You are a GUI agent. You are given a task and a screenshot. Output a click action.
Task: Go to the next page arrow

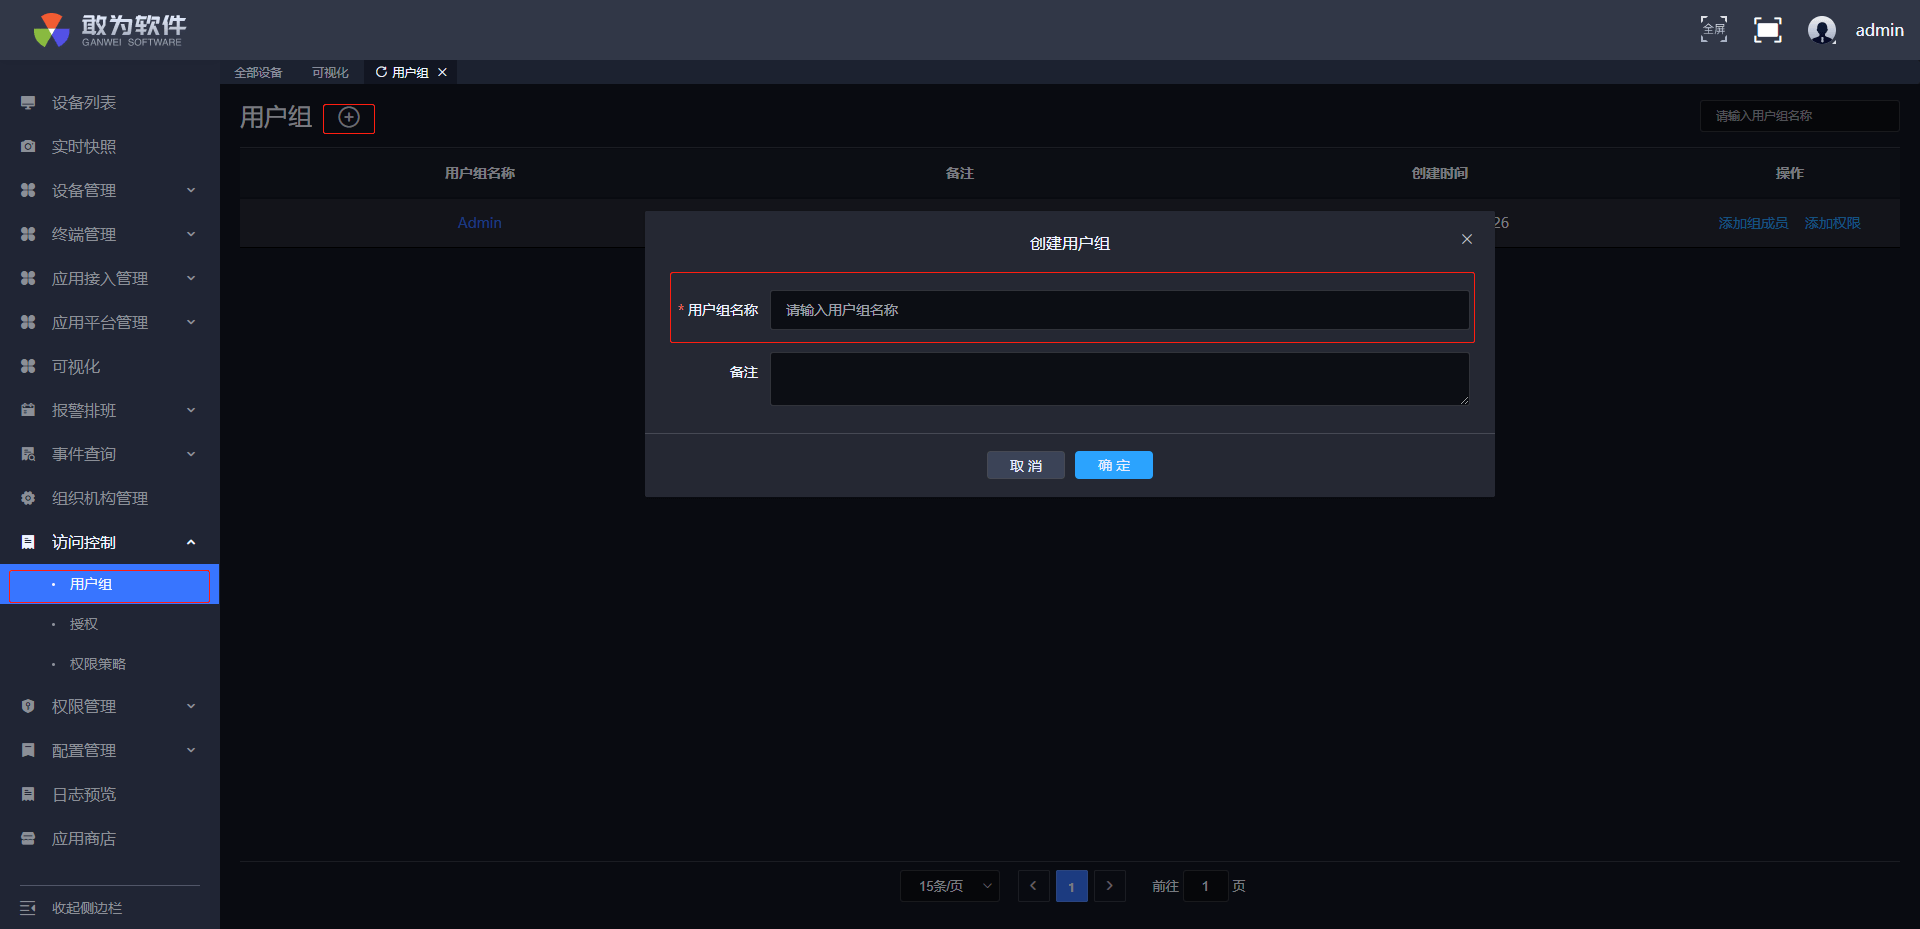(1109, 886)
